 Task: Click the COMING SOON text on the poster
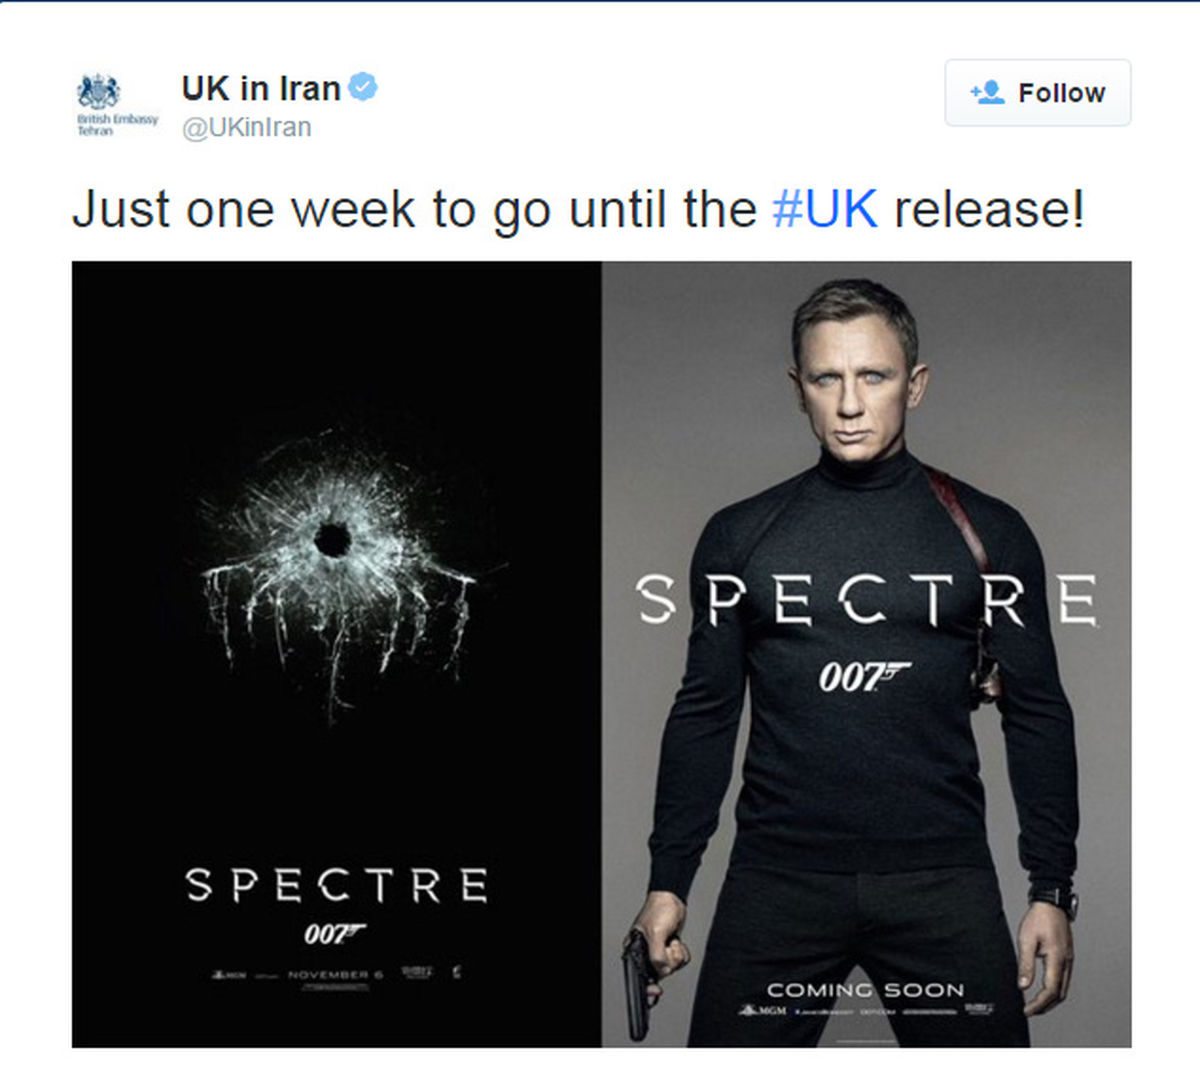pyautogui.click(x=865, y=990)
